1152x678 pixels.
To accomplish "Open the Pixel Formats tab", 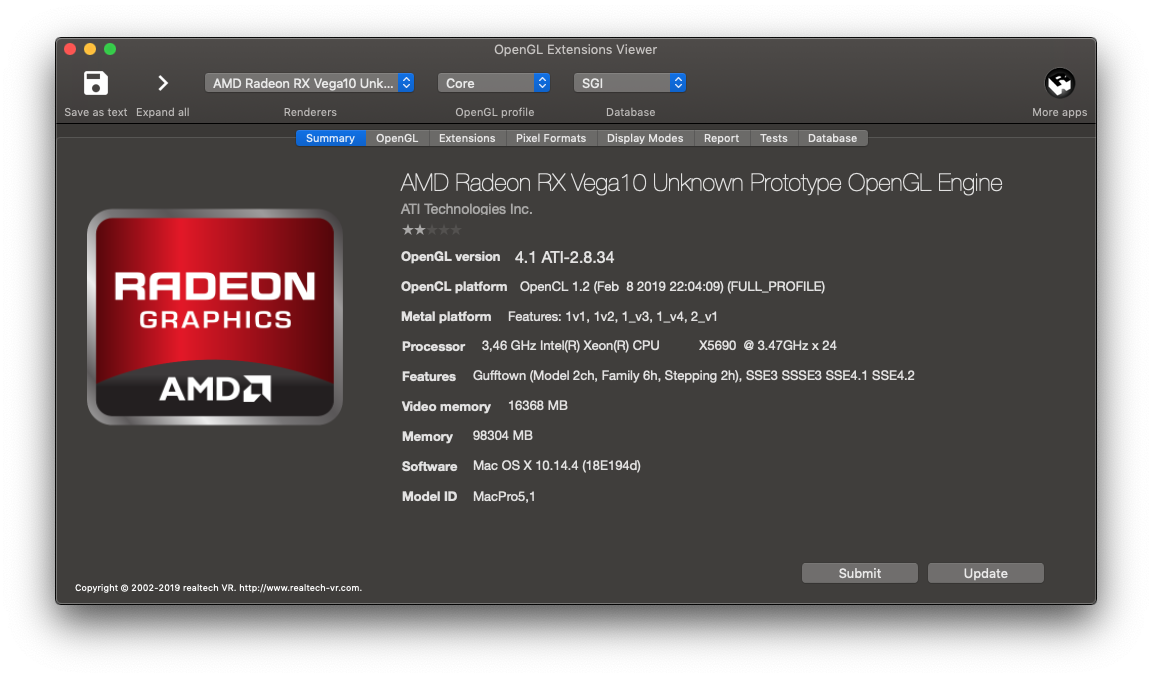I will click(x=551, y=138).
